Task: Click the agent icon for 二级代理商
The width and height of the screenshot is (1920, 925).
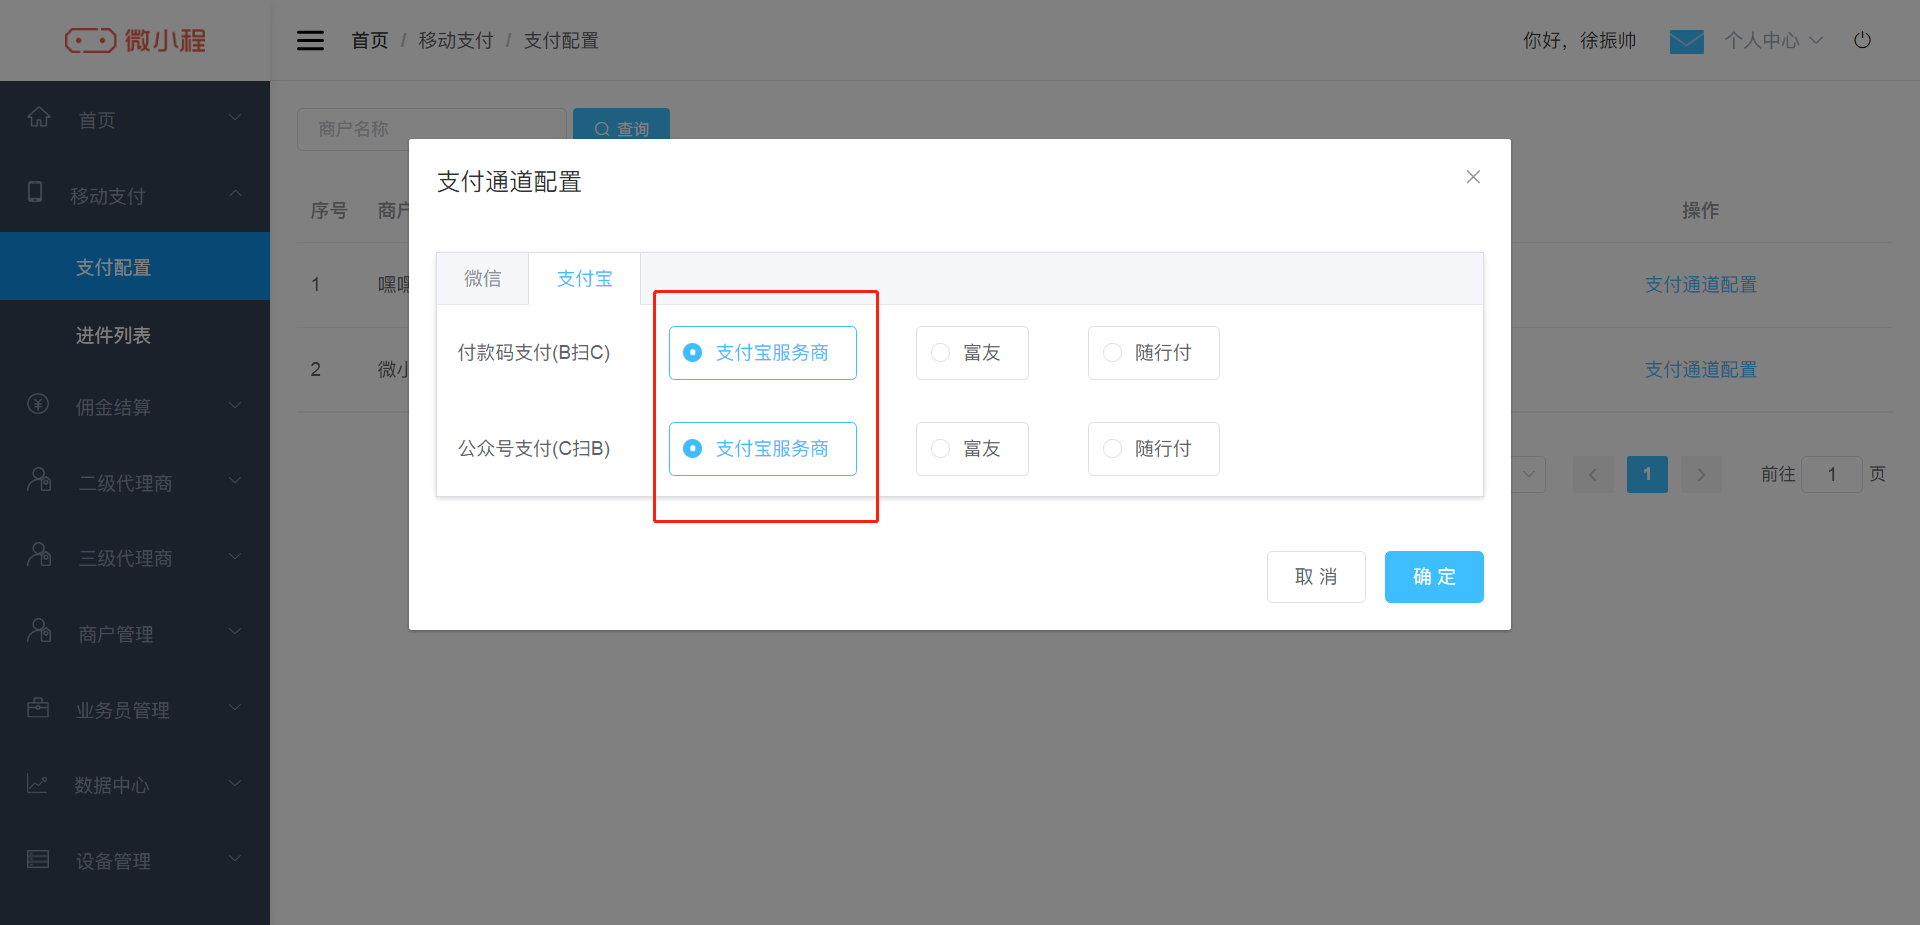Action: pos(39,480)
